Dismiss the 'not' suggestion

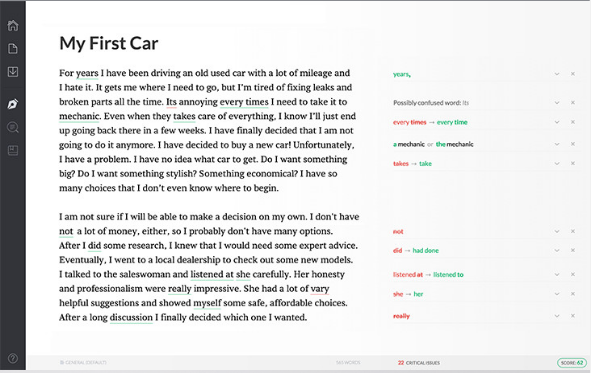(573, 231)
